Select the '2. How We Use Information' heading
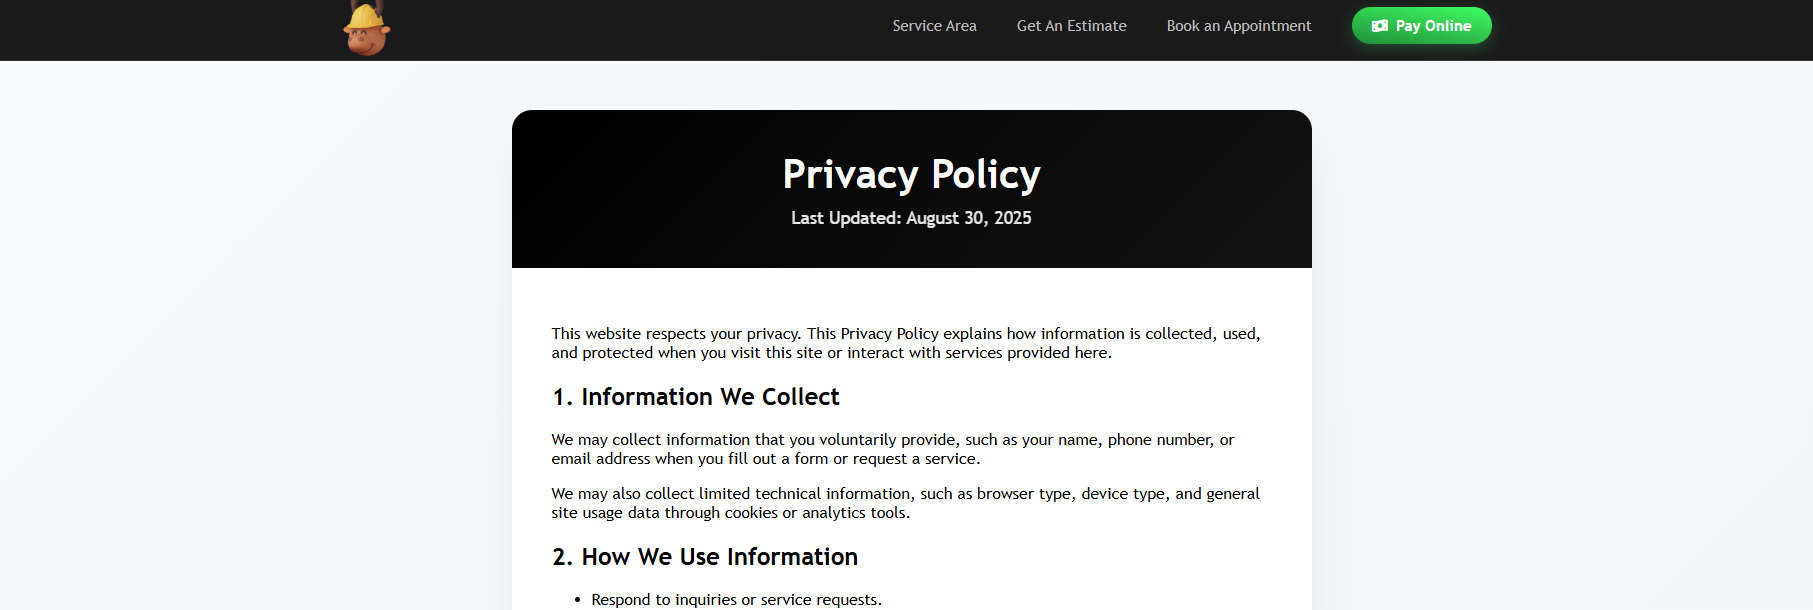1813x610 pixels. coord(704,557)
